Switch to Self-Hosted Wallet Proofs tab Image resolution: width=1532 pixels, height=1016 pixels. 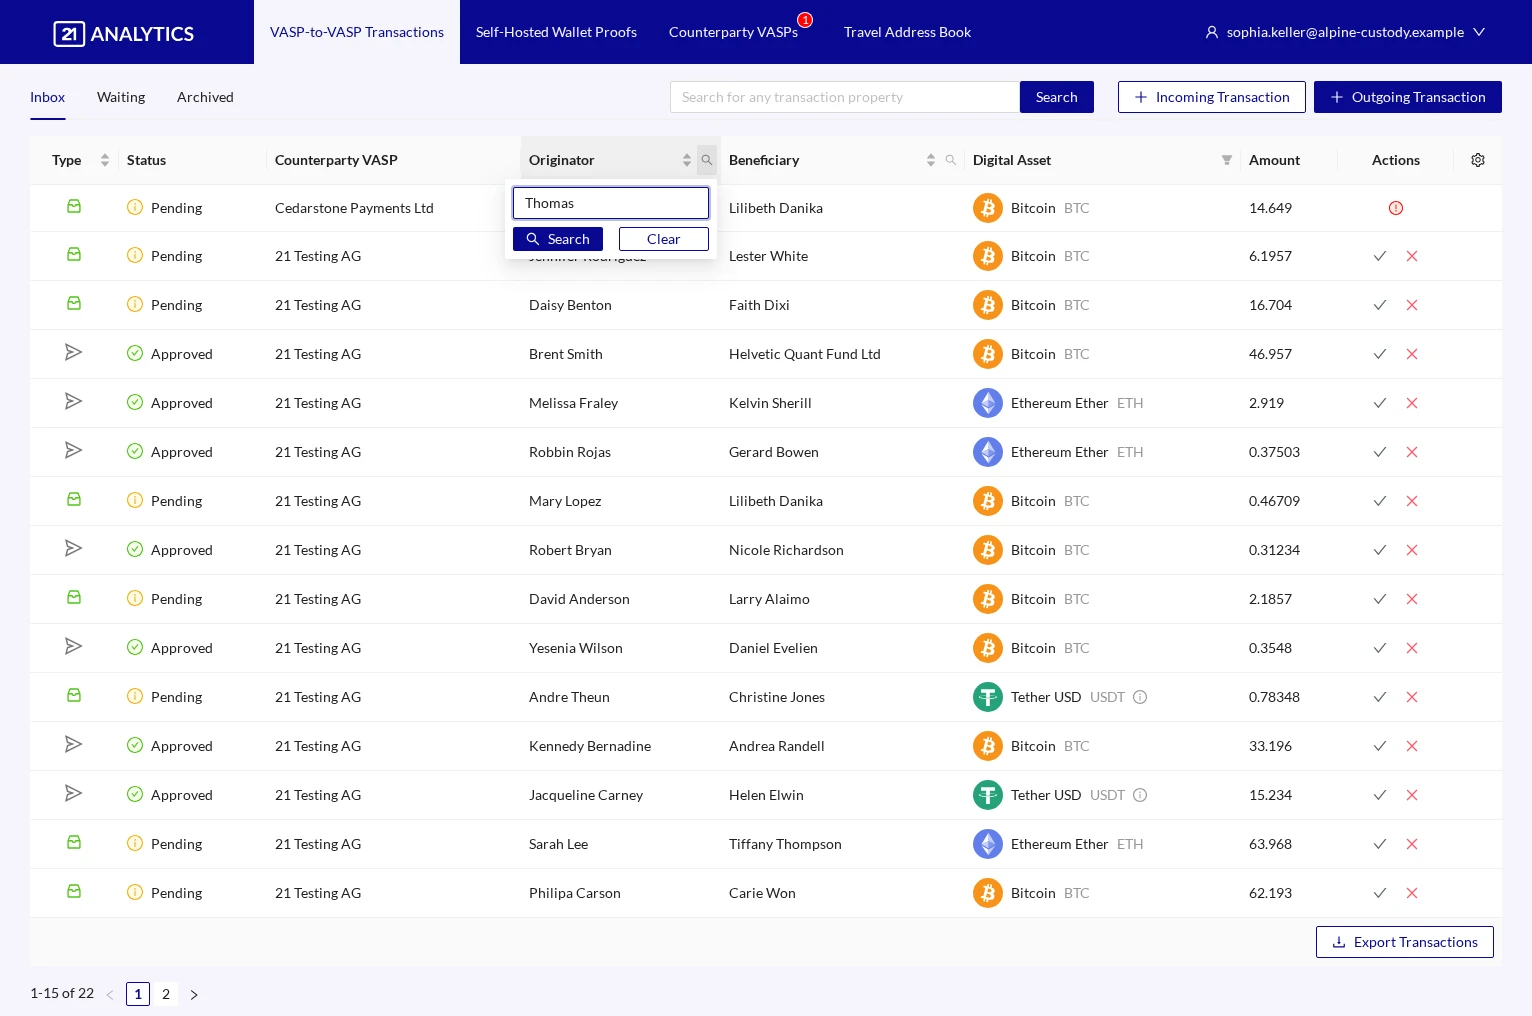tap(556, 32)
